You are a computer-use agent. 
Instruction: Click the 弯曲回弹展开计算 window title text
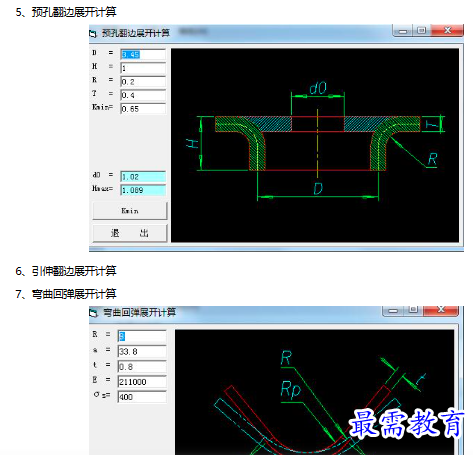coord(139,312)
